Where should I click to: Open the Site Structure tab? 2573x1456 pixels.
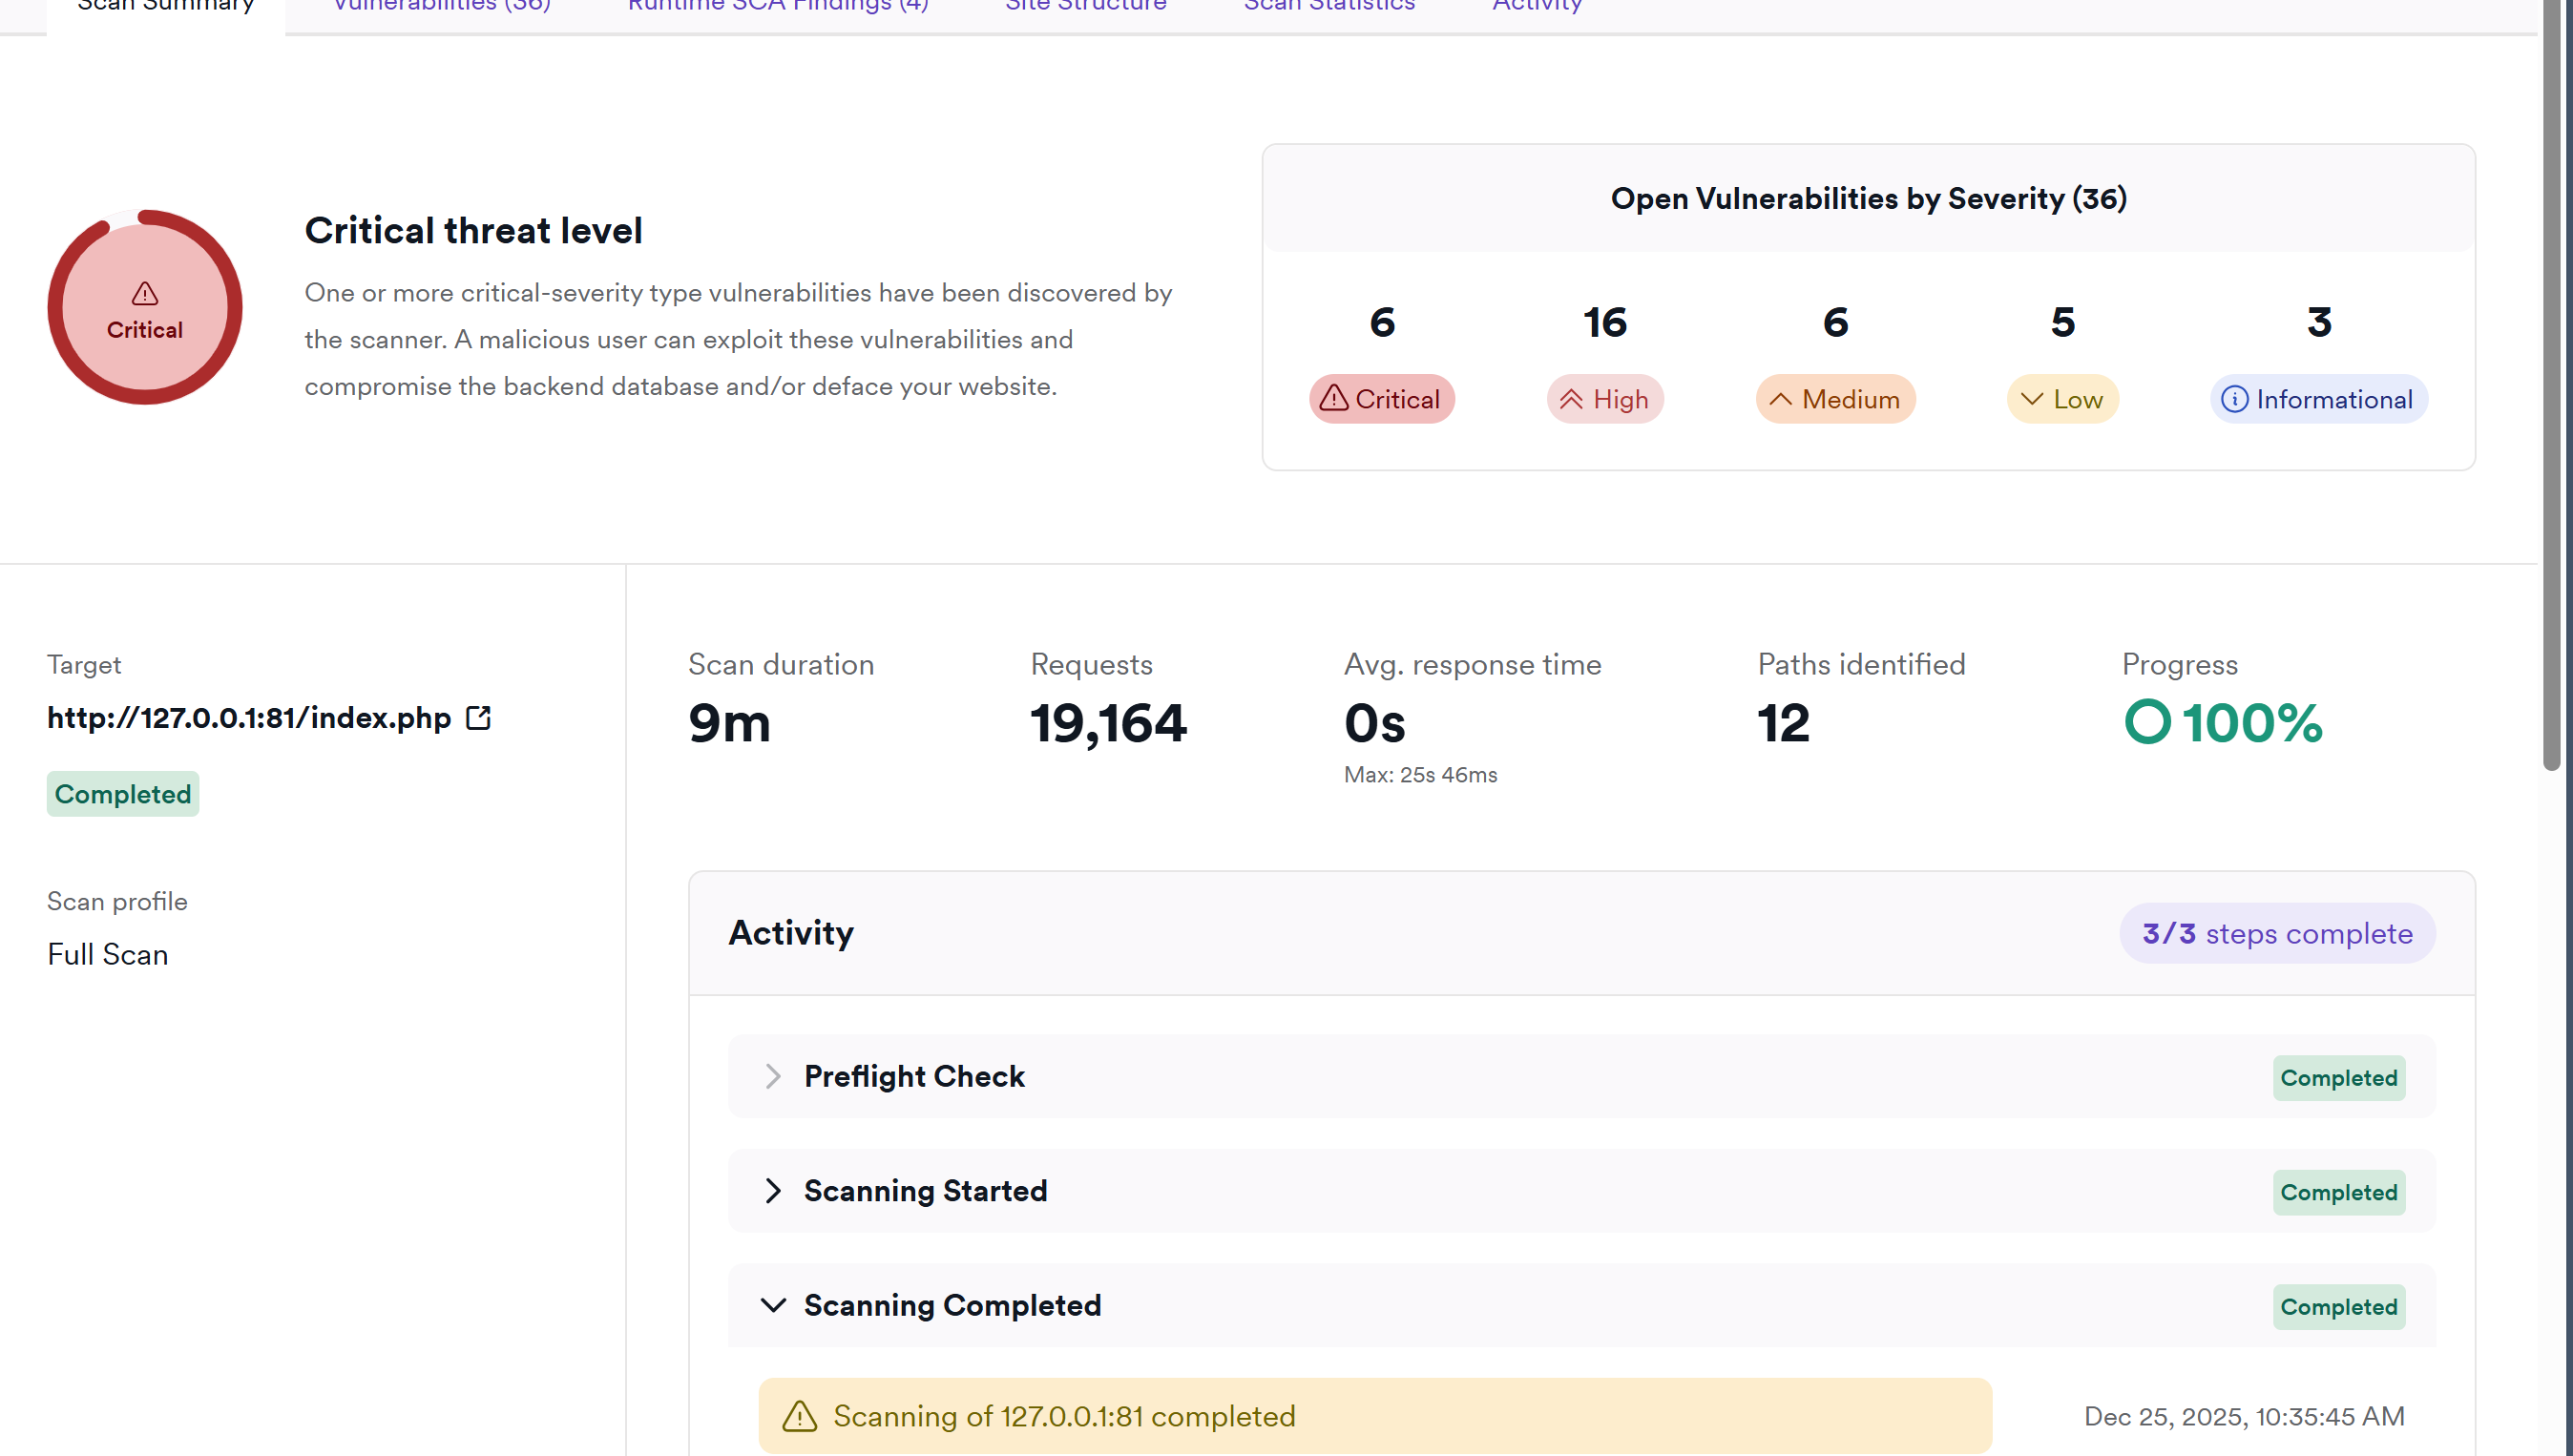pos(1085,6)
